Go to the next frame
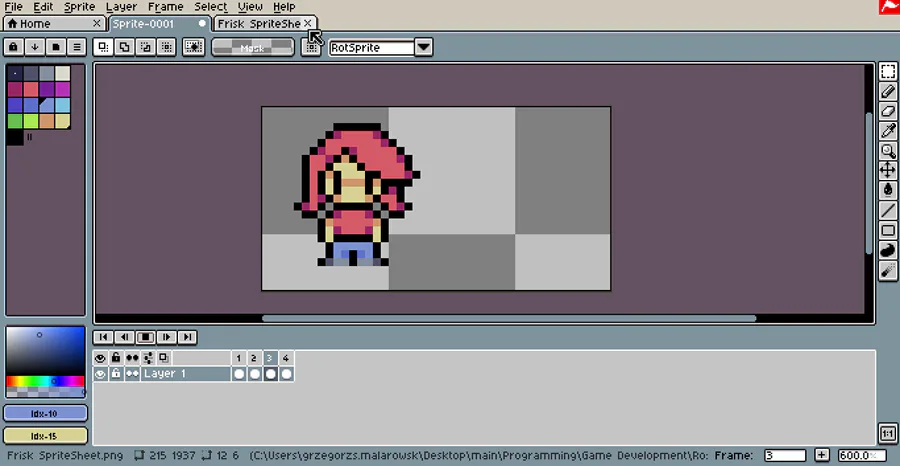Image resolution: width=900 pixels, height=466 pixels. click(x=167, y=337)
